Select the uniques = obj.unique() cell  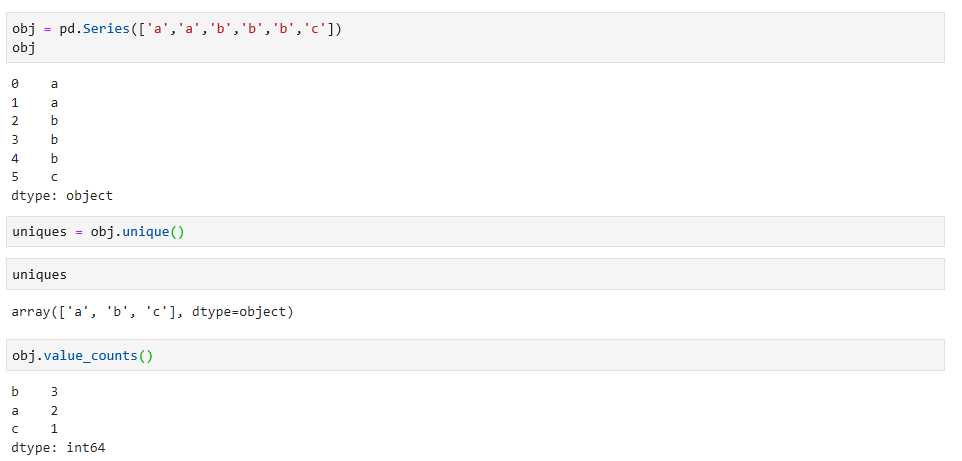(475, 231)
